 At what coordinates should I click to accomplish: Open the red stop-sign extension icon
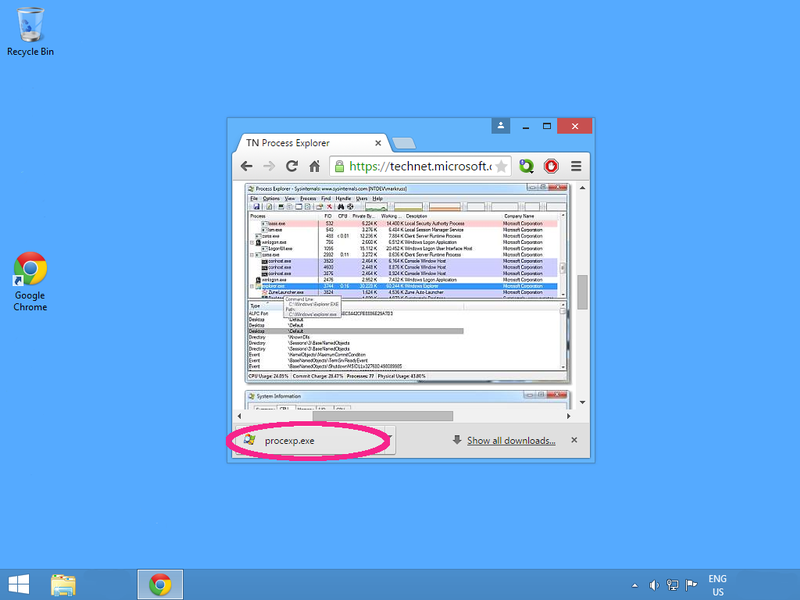click(551, 166)
